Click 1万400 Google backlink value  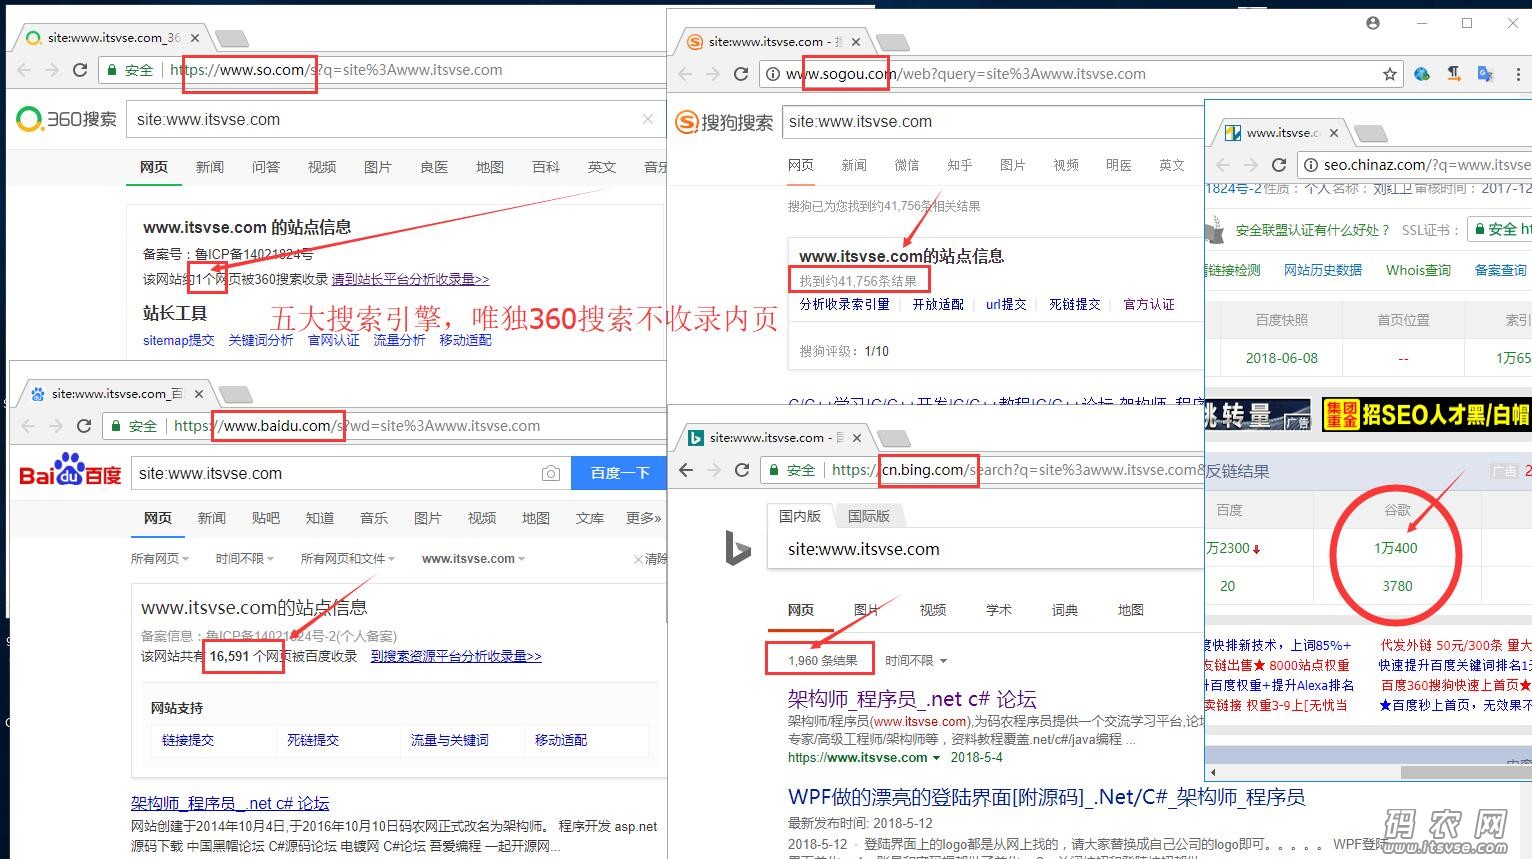click(1395, 548)
